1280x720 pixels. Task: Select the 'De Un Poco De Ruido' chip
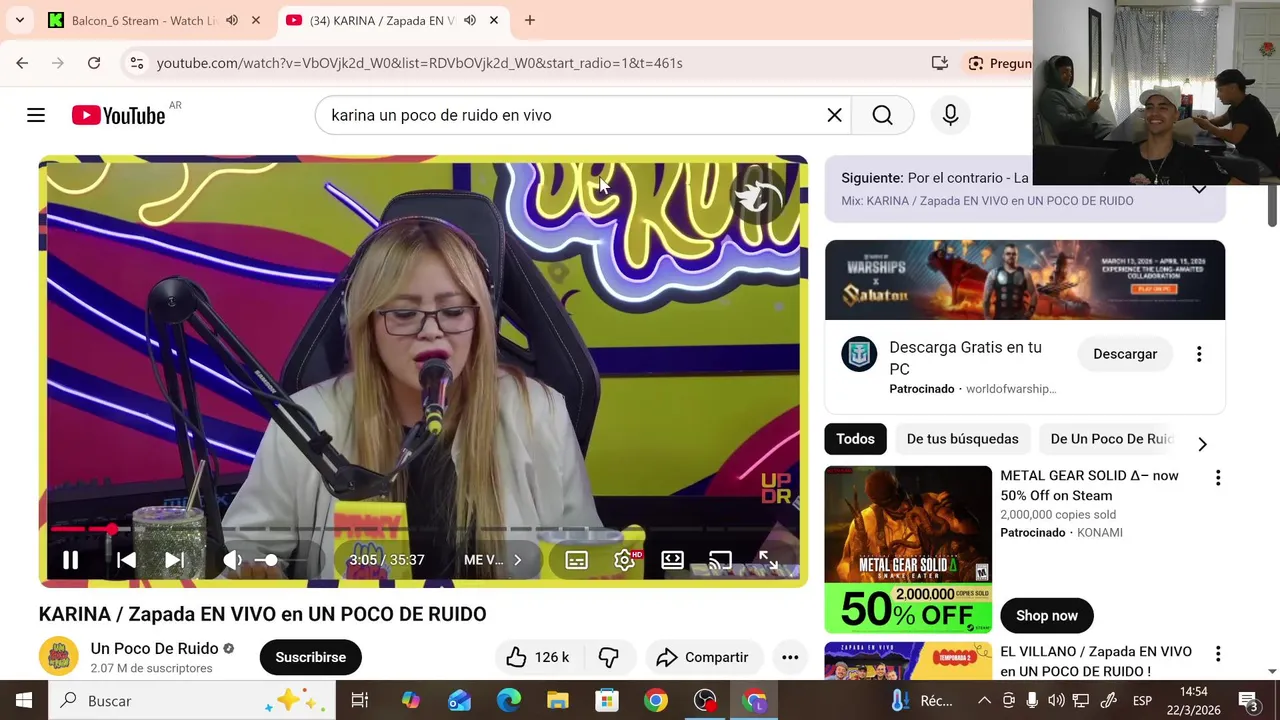[1111, 439]
